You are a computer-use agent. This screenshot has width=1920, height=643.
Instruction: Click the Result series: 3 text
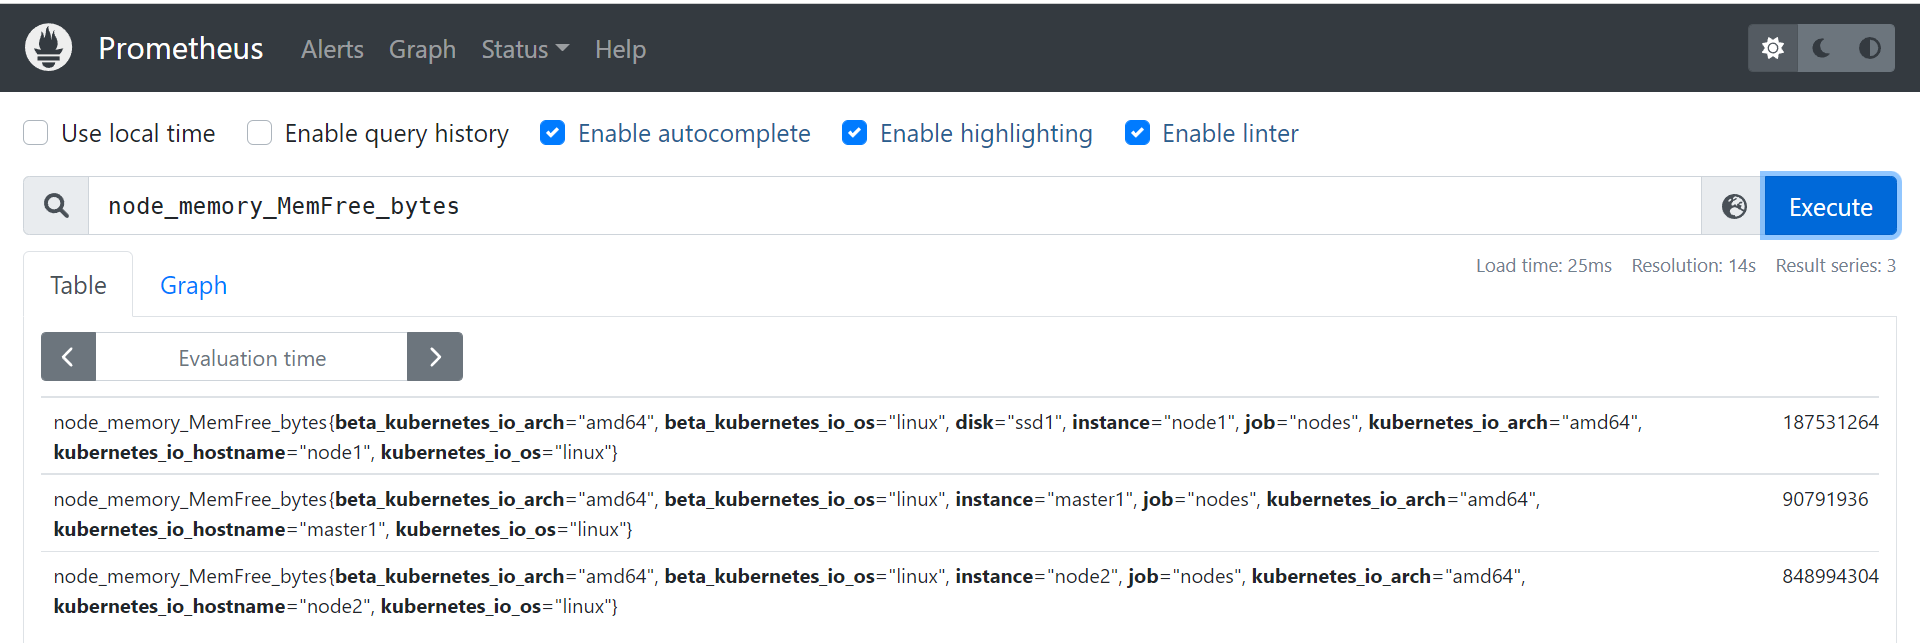1835,265
